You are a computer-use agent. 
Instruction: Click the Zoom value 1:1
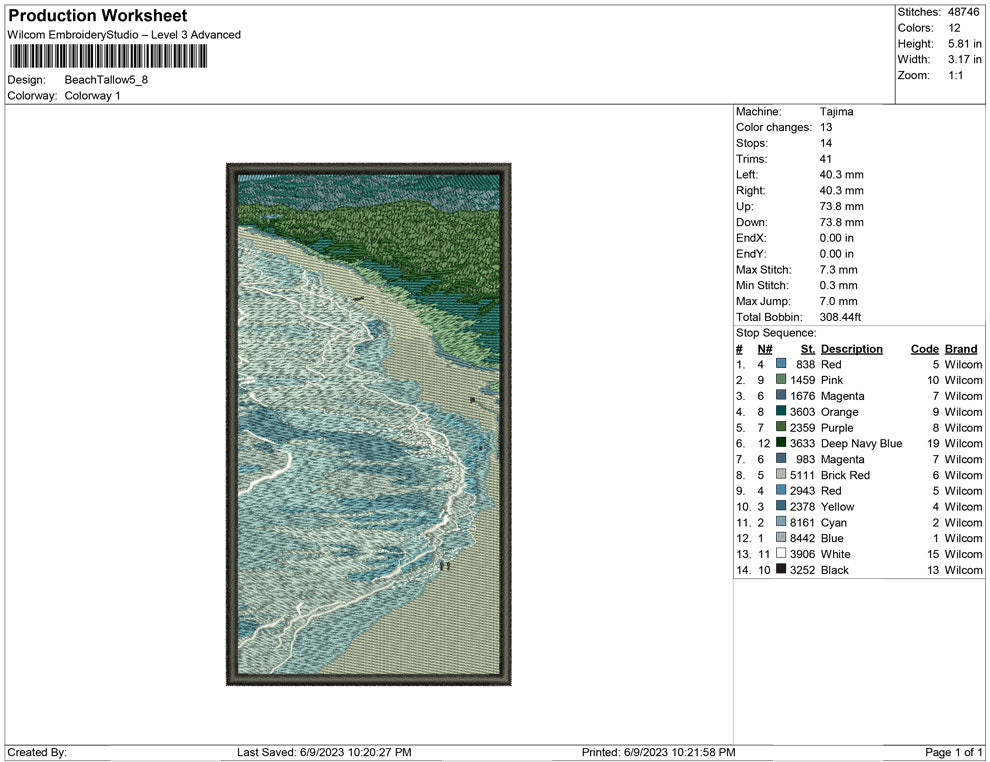(x=955, y=75)
